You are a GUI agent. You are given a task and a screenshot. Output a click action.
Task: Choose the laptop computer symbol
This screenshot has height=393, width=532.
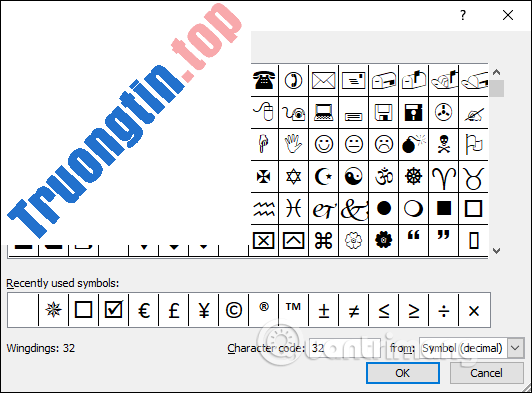pos(323,112)
